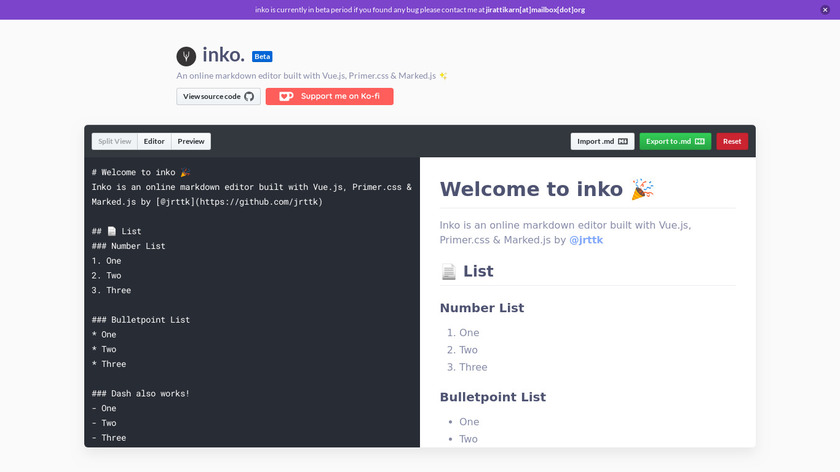Click Import .md button
Screen dimensions: 840x472
coord(602,141)
